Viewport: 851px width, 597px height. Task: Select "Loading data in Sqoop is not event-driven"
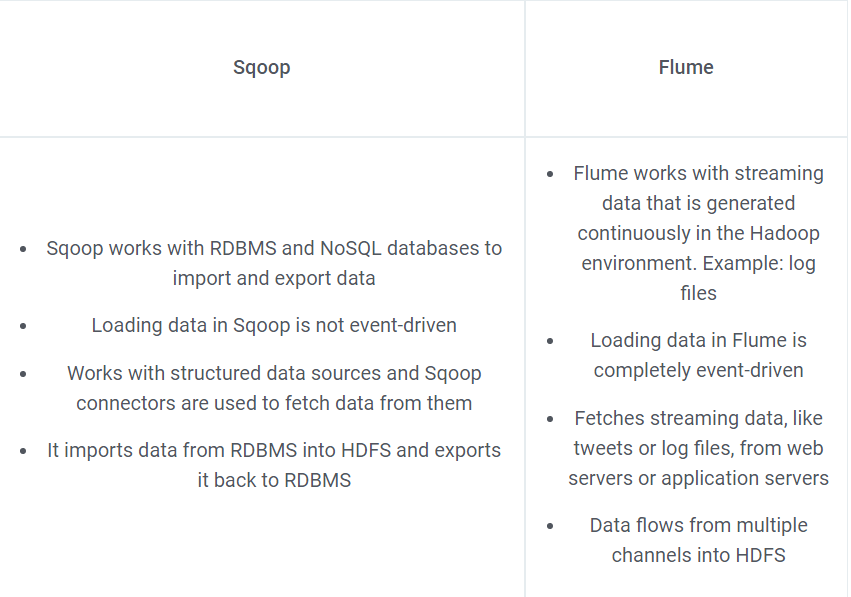(x=273, y=325)
